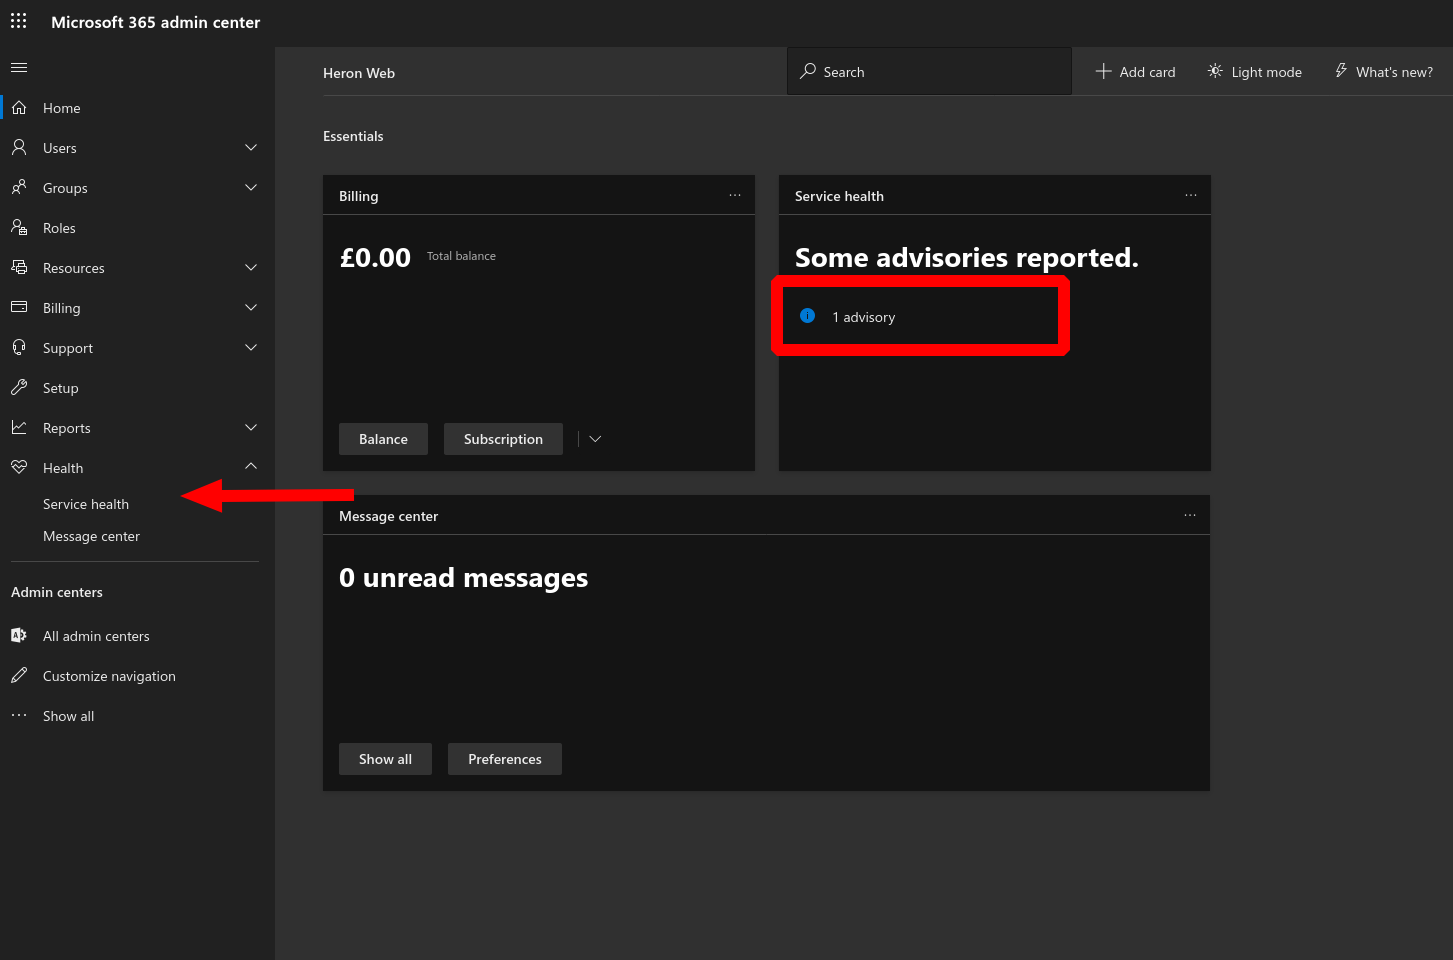Click the Reports chart icon
The width and height of the screenshot is (1453, 960).
pyautogui.click(x=19, y=427)
